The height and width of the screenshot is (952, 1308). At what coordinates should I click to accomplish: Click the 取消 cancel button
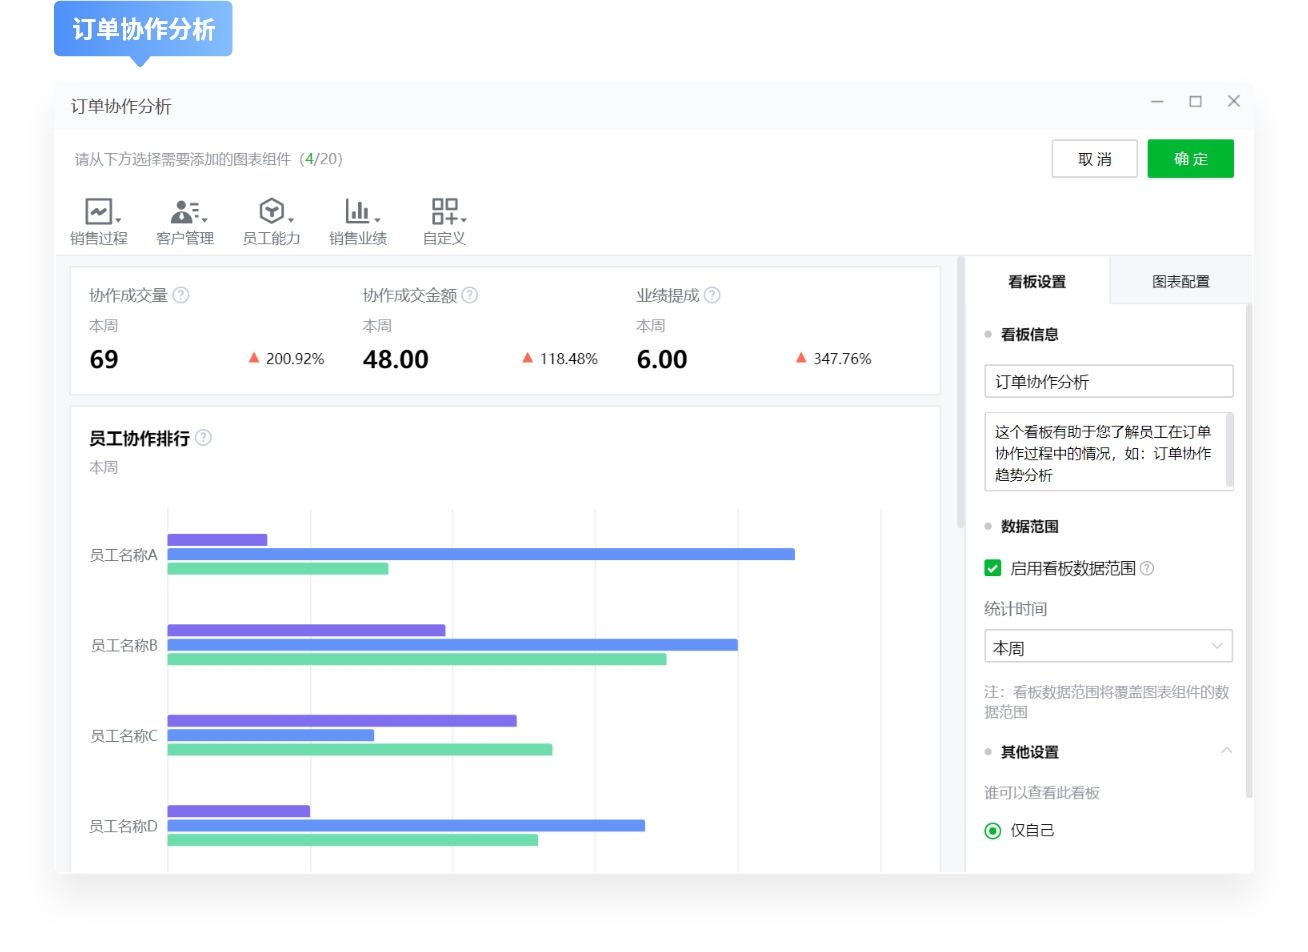[1094, 158]
